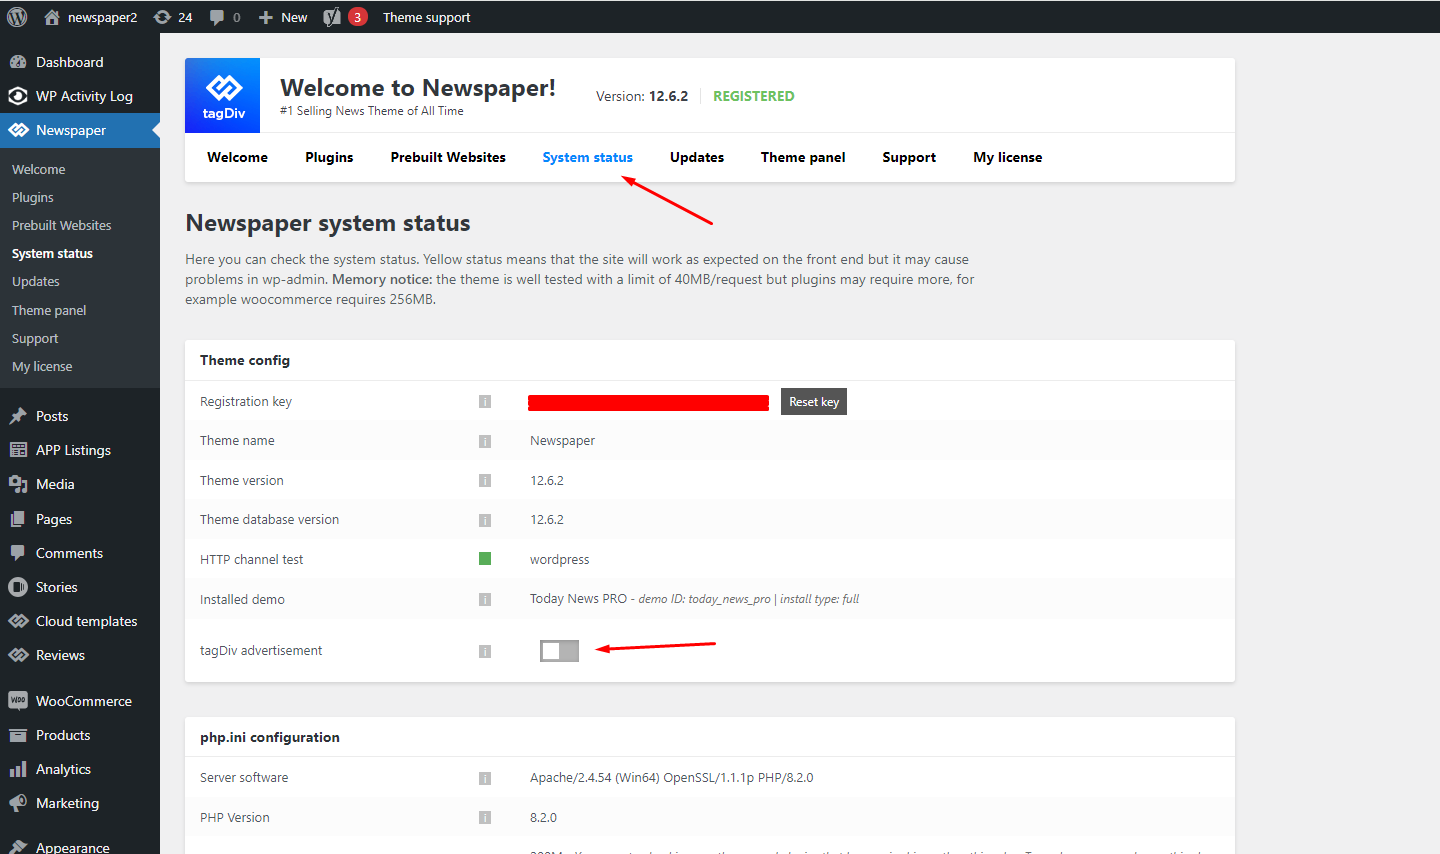The height and width of the screenshot is (854, 1440).
Task: Click the Reset key button
Action: [814, 402]
